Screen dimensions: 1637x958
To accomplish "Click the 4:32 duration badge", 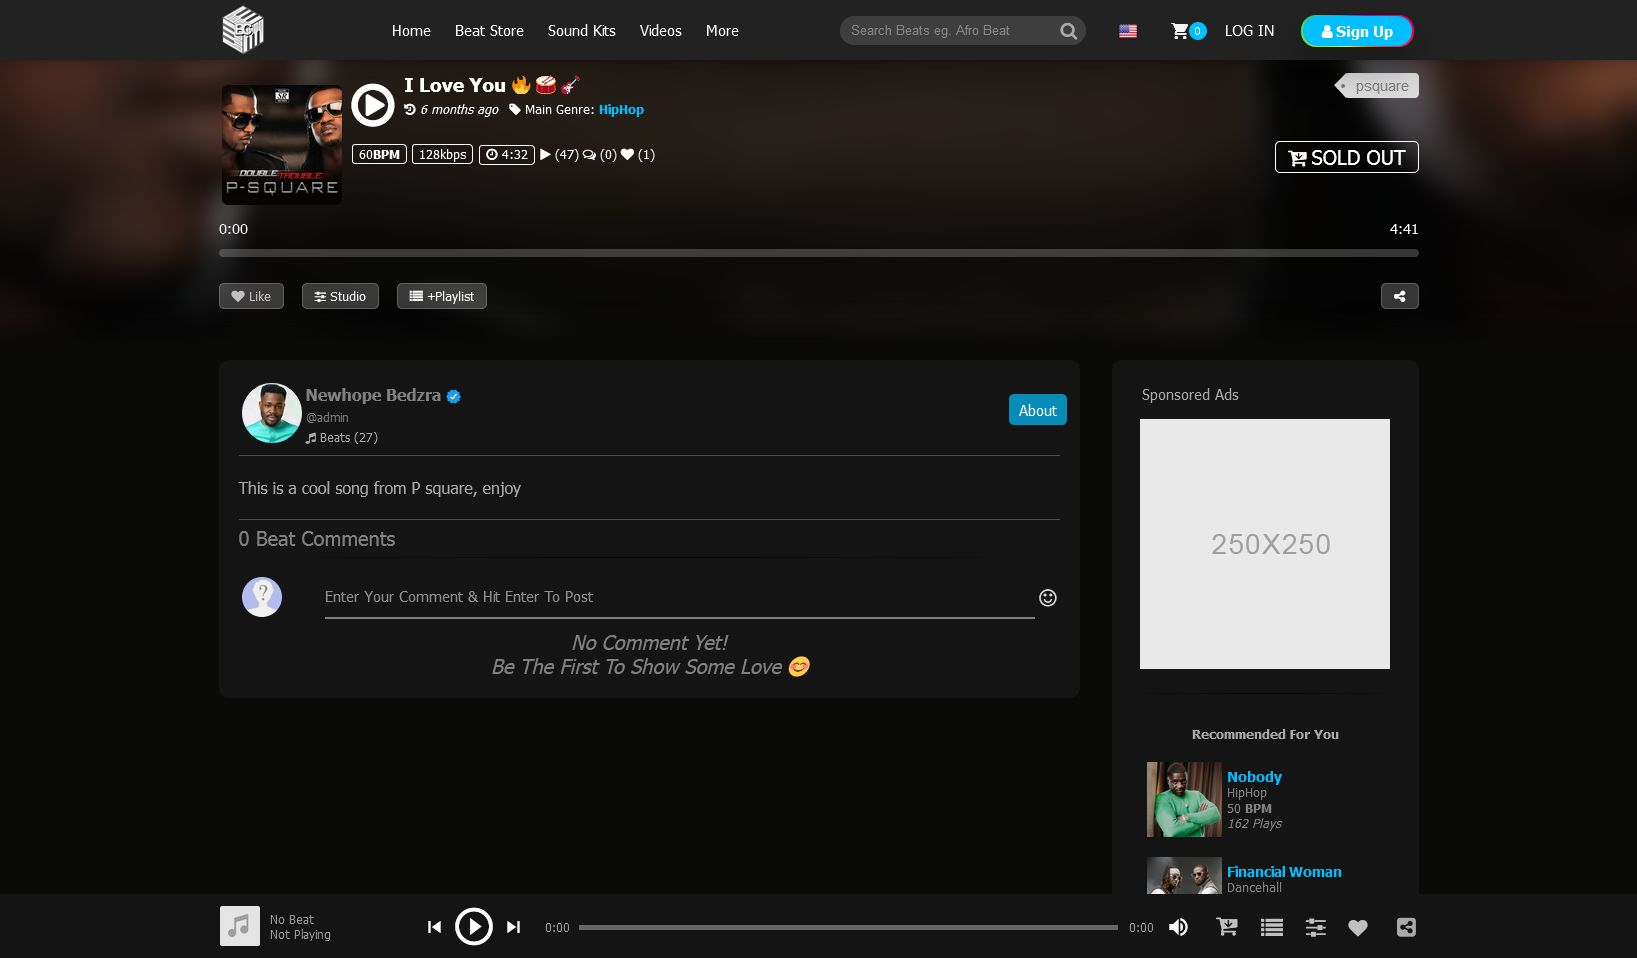I will 507,155.
